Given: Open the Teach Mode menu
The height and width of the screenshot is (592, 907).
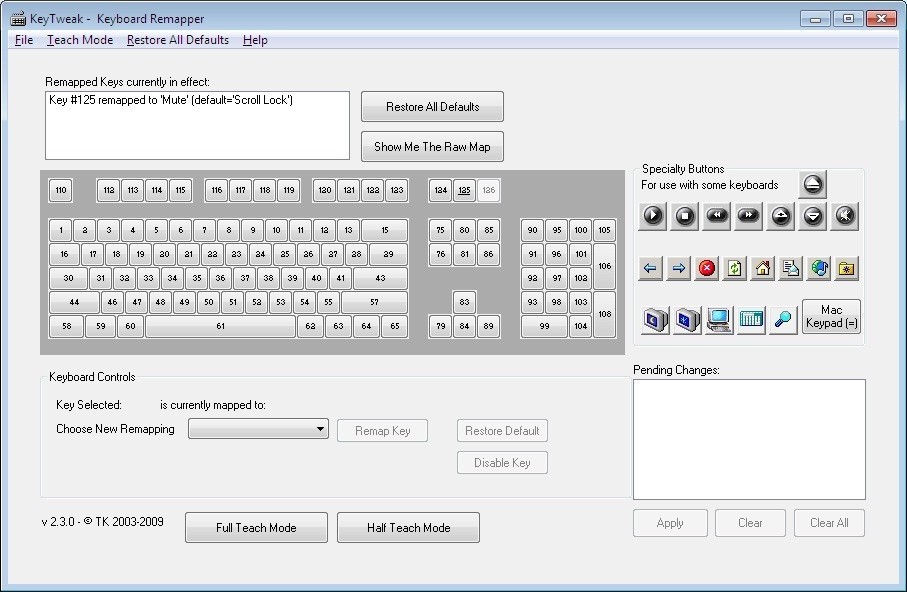Looking at the screenshot, I should [x=80, y=40].
